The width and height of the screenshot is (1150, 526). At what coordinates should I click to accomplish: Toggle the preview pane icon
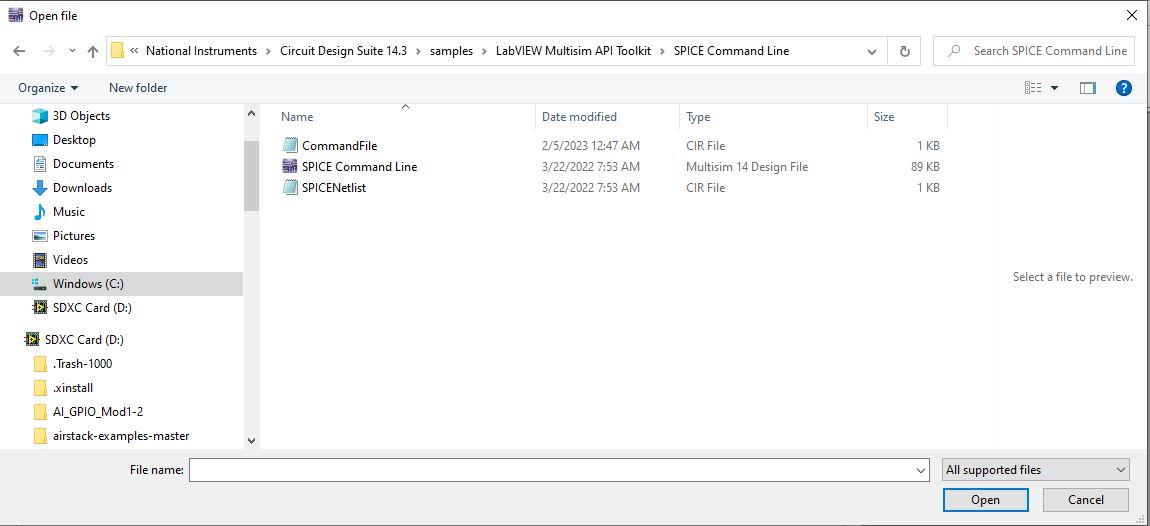(x=1087, y=88)
